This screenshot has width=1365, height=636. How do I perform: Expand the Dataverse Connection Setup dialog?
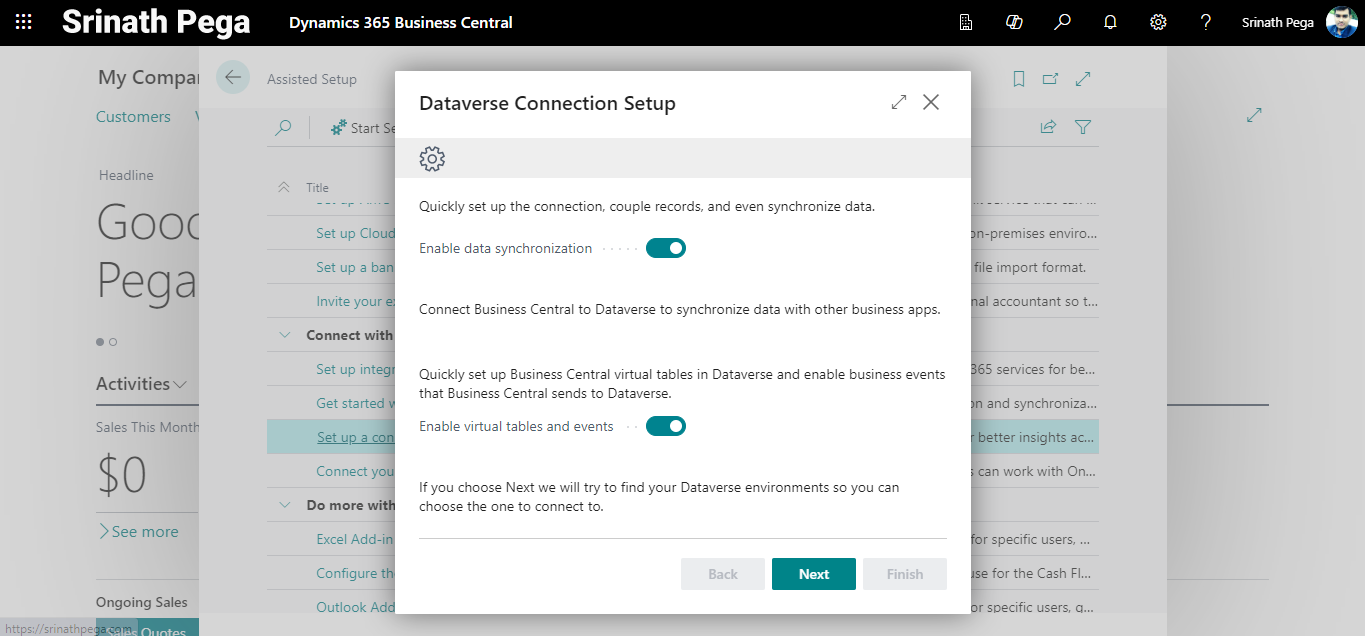coord(898,102)
